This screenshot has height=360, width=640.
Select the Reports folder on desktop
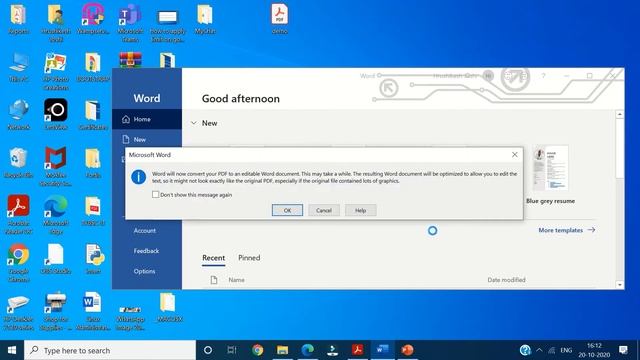[18, 18]
